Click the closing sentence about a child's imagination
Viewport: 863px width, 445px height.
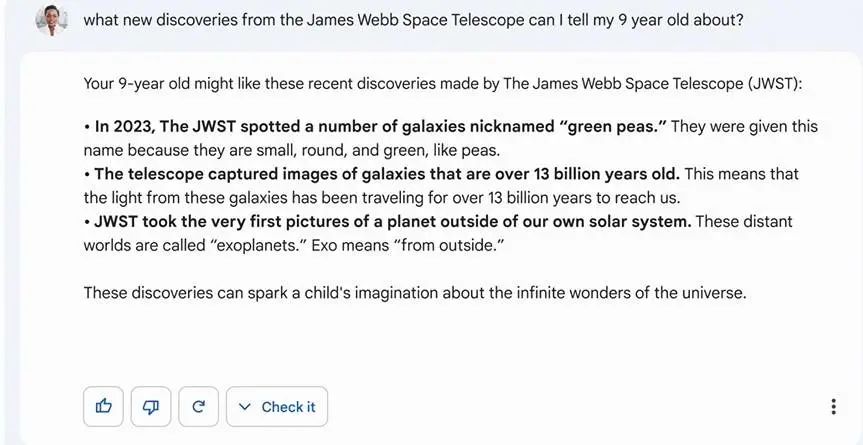[x=415, y=293]
